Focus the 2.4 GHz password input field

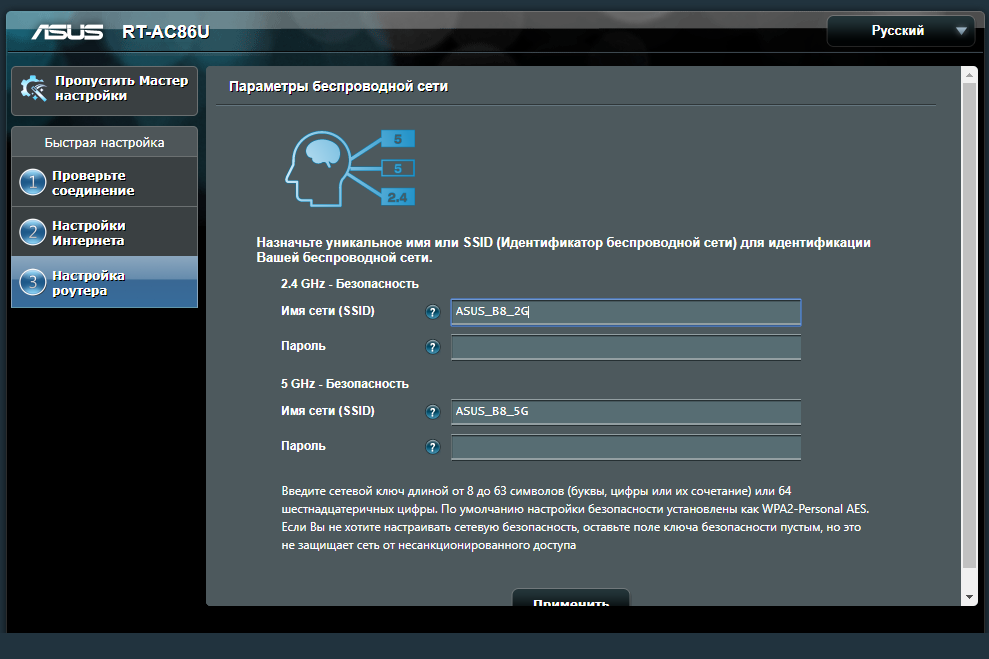[626, 347]
